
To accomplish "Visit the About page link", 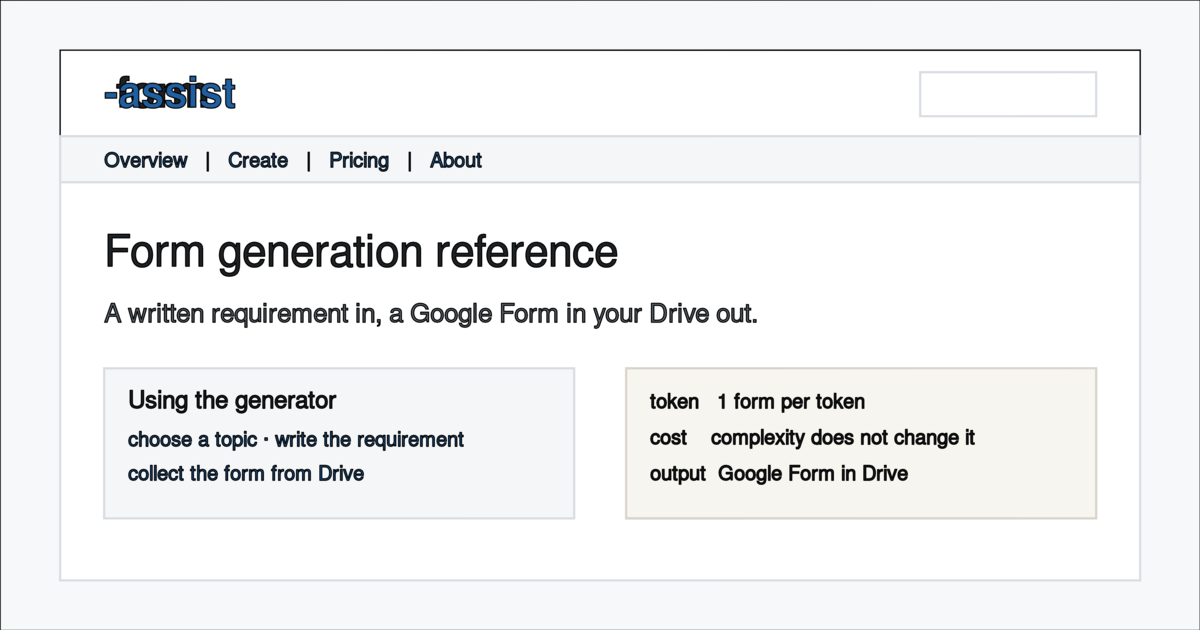I will coord(456,160).
